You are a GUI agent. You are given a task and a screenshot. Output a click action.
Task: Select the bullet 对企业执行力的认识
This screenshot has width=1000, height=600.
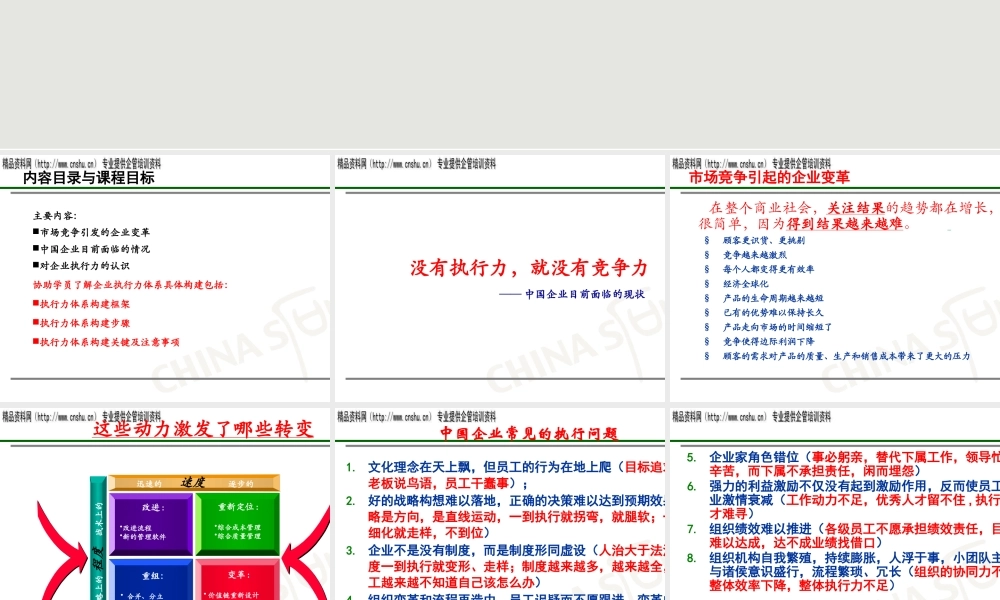(x=81, y=265)
